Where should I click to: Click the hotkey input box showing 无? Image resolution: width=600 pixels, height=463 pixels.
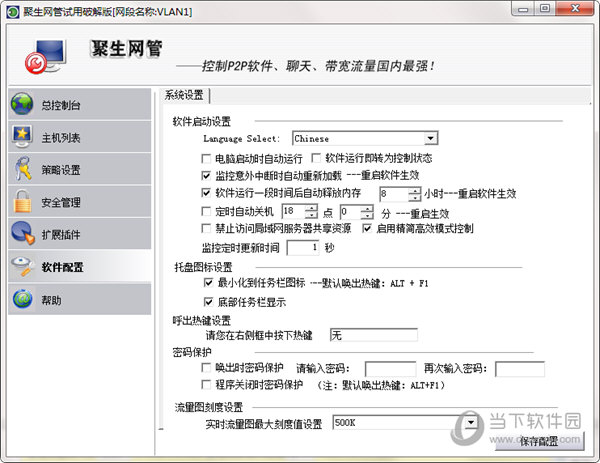[373, 335]
